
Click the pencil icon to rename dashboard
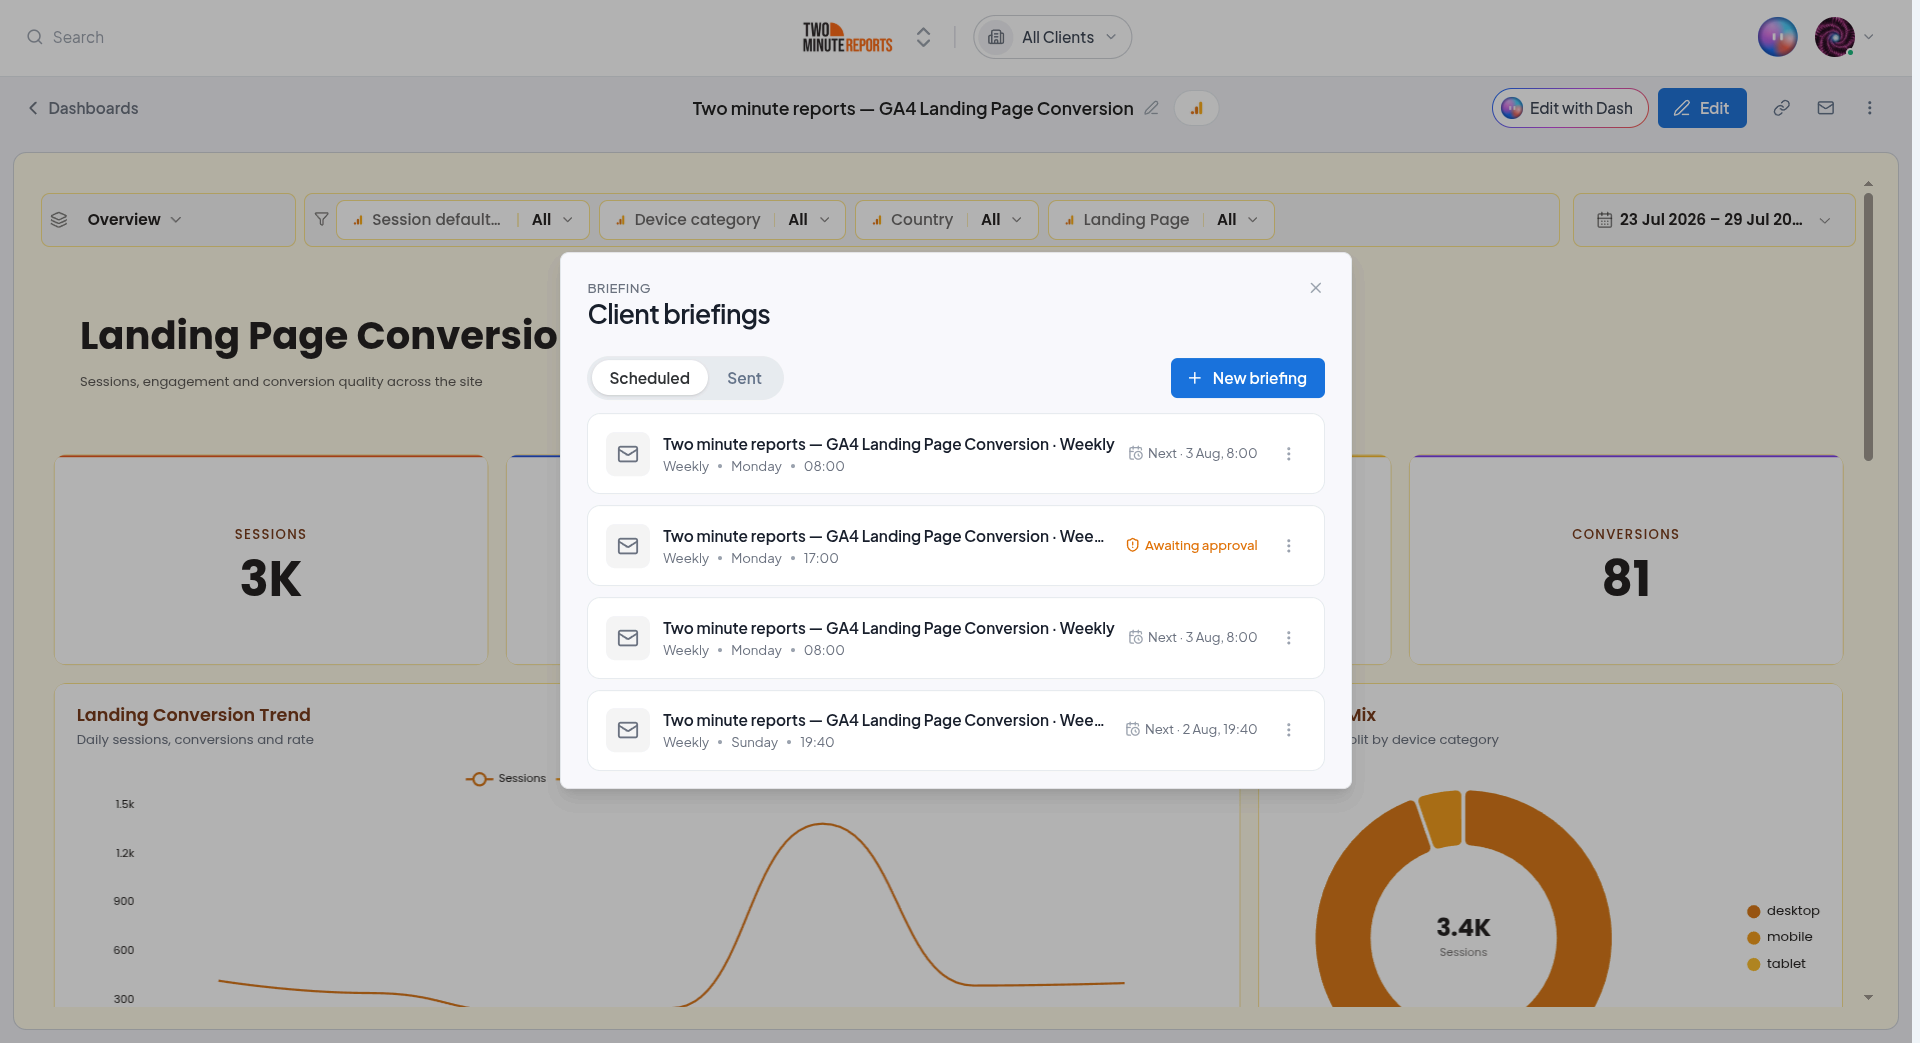pos(1152,108)
